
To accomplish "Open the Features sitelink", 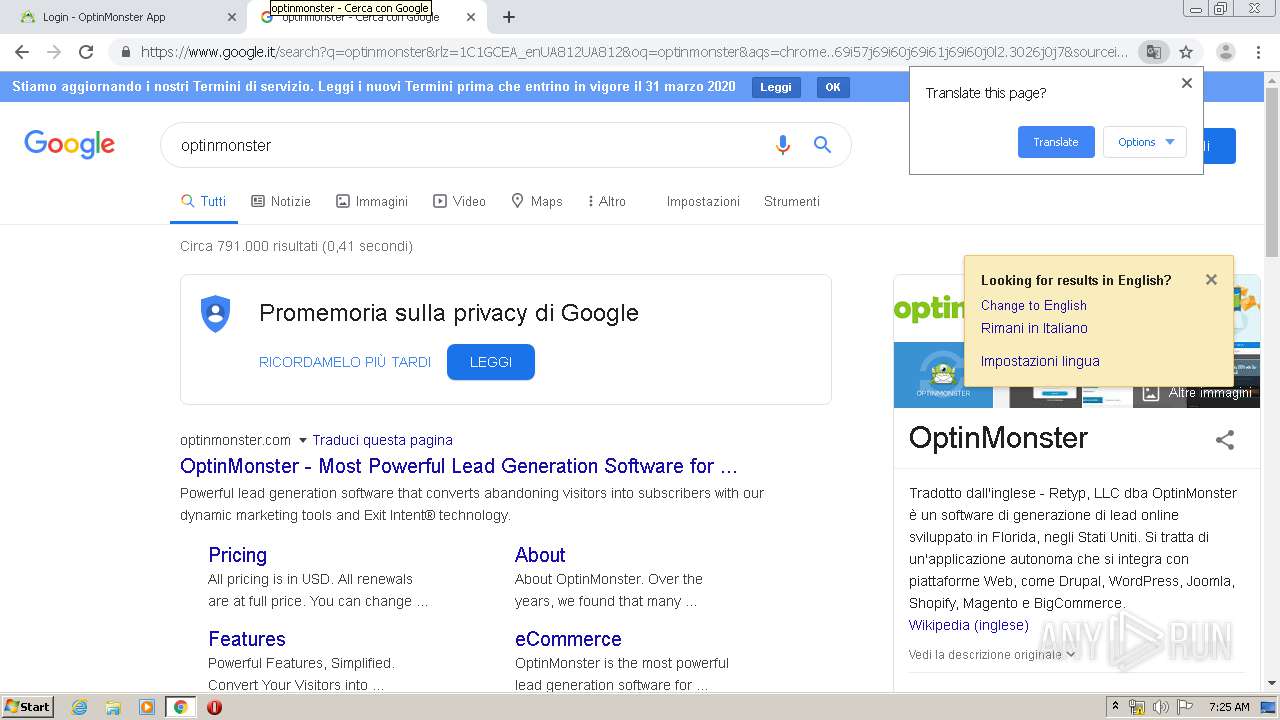I will [247, 639].
